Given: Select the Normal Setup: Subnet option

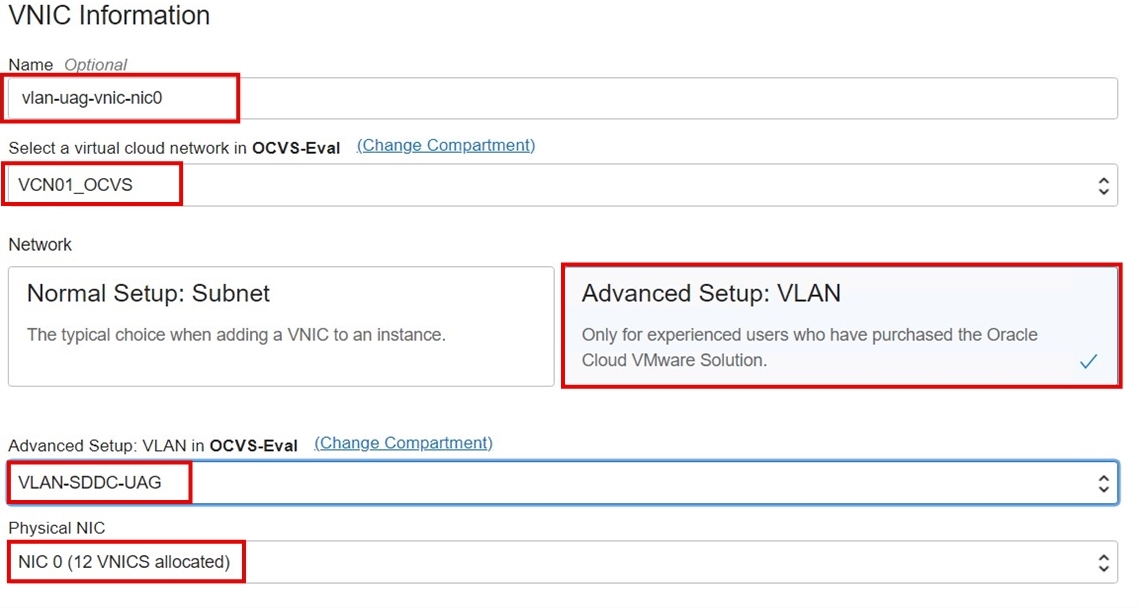Looking at the screenshot, I should click(280, 325).
